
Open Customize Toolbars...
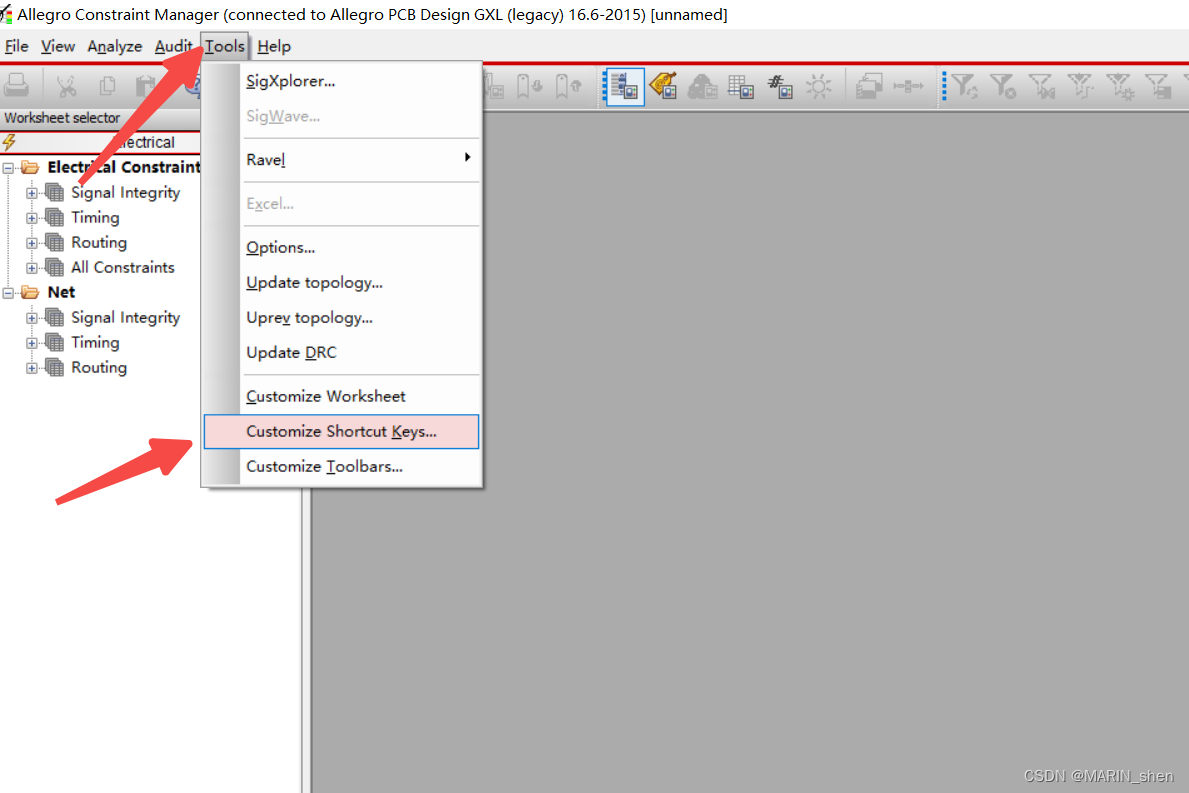point(341,466)
